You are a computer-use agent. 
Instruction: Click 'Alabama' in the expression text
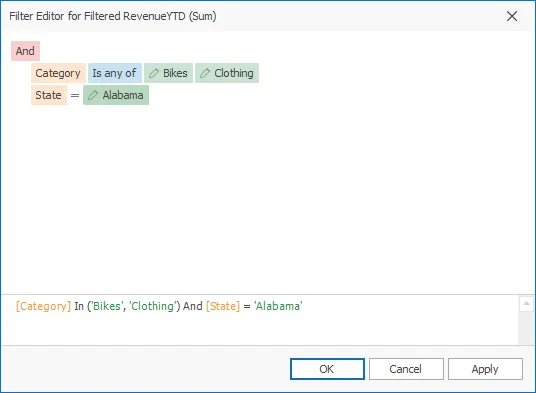[278, 306]
